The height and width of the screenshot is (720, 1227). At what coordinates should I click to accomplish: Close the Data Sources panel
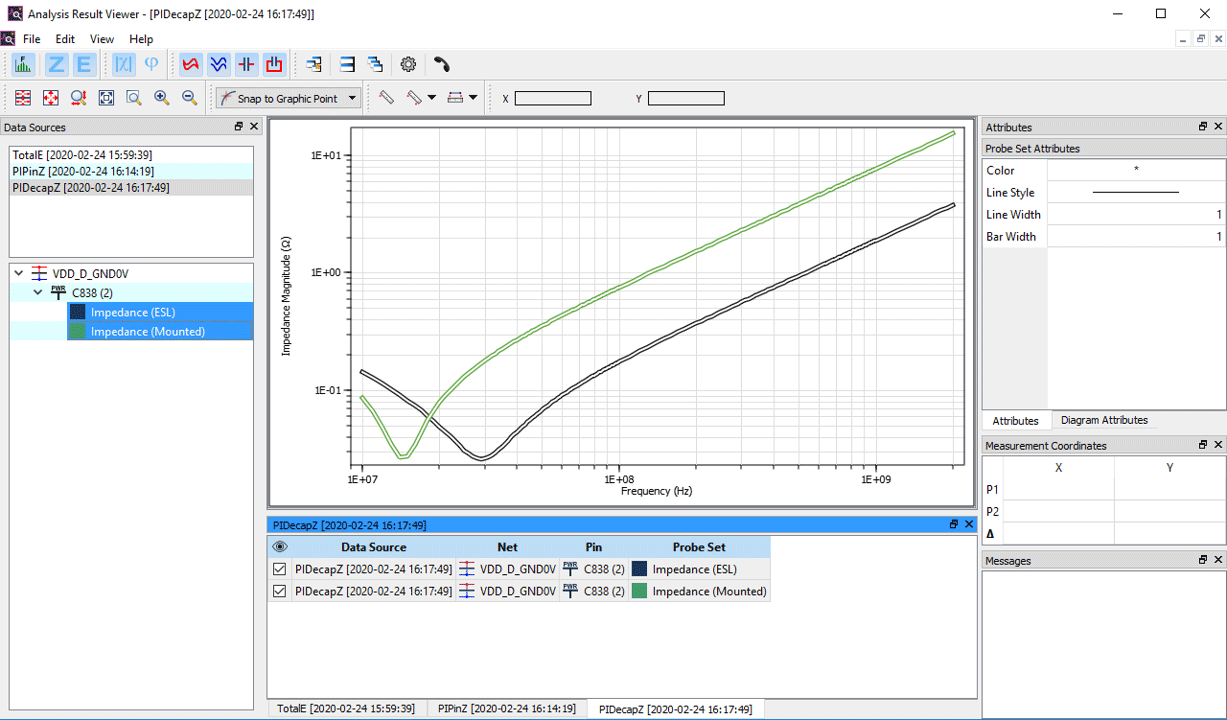(254, 127)
